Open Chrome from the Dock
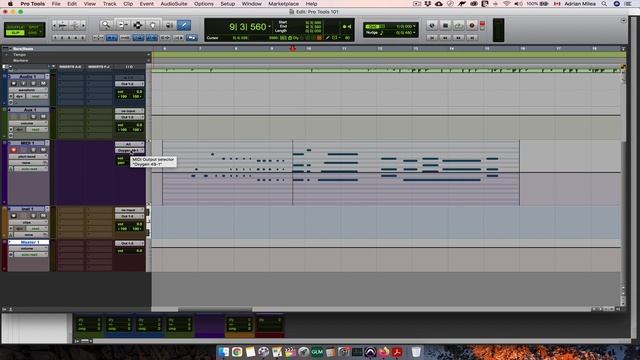The image size is (640, 360). (237, 352)
